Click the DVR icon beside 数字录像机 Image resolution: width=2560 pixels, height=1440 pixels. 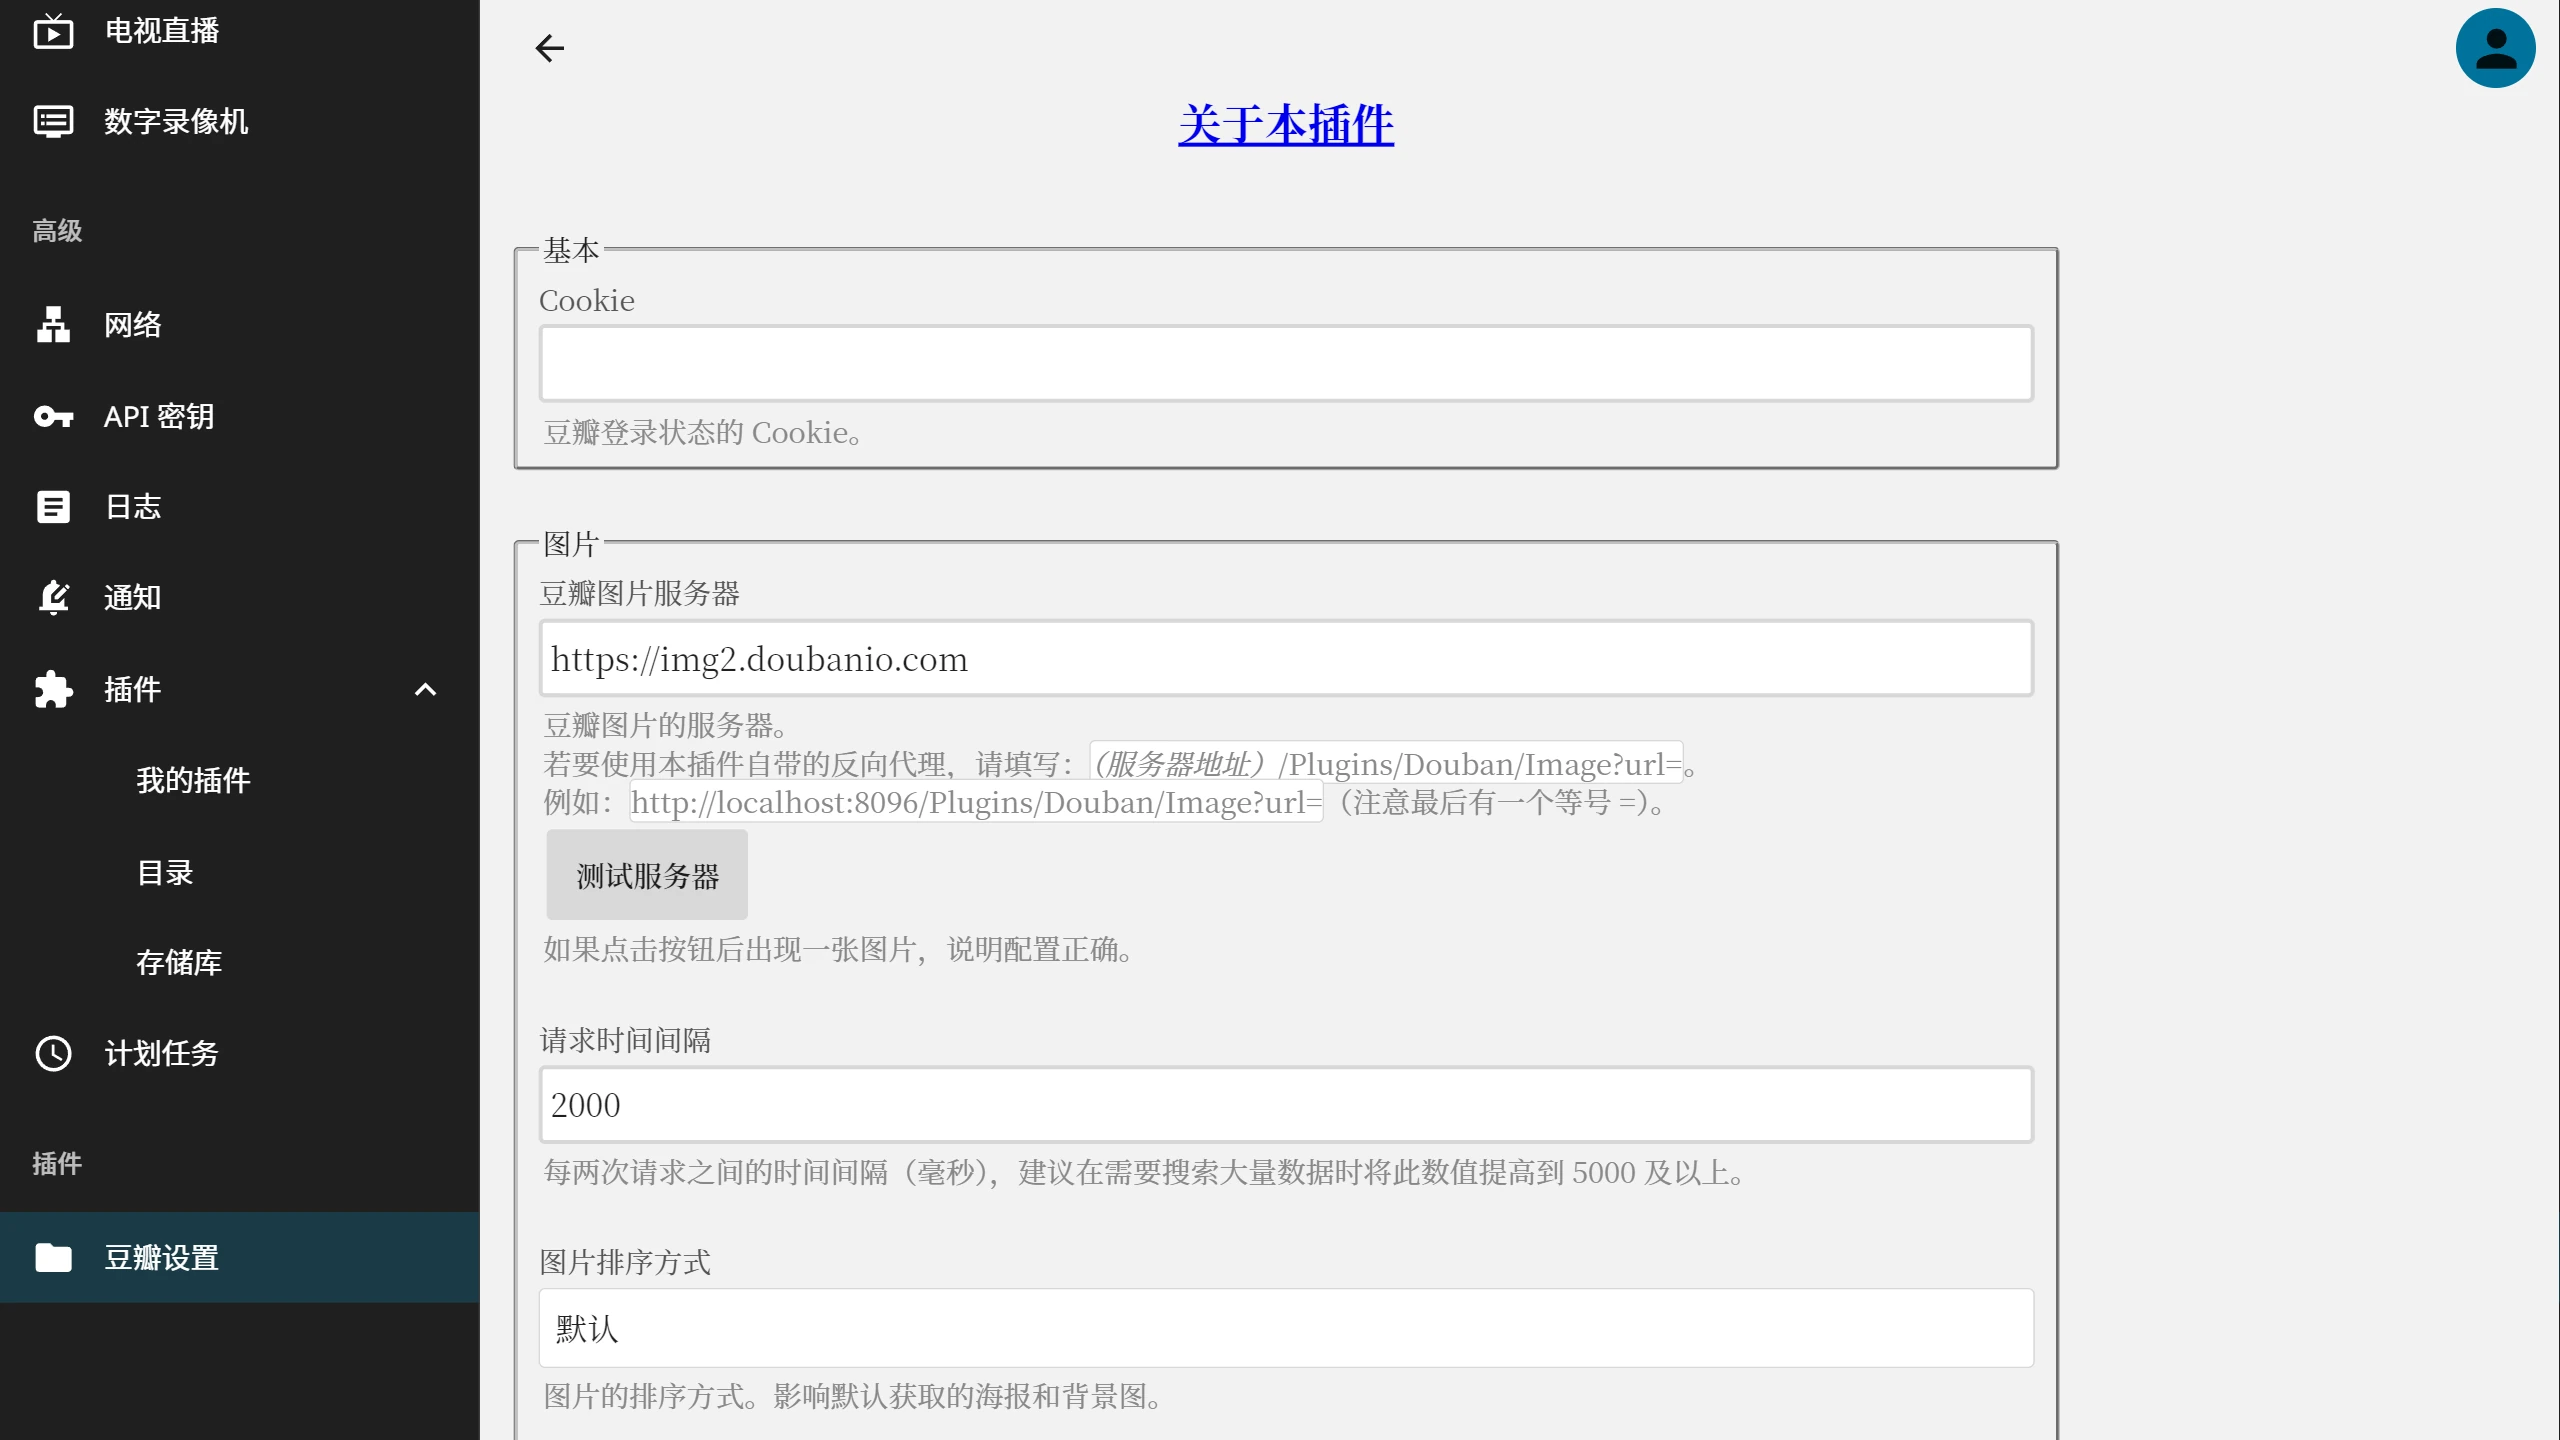pyautogui.click(x=53, y=121)
